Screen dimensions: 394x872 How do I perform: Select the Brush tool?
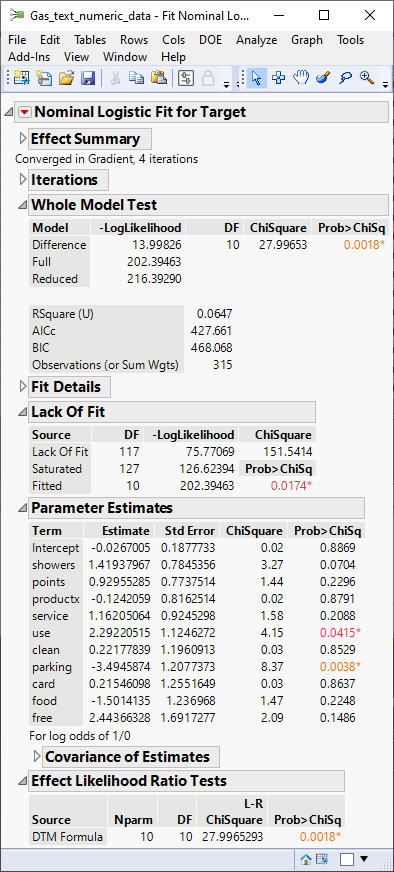coord(322,78)
